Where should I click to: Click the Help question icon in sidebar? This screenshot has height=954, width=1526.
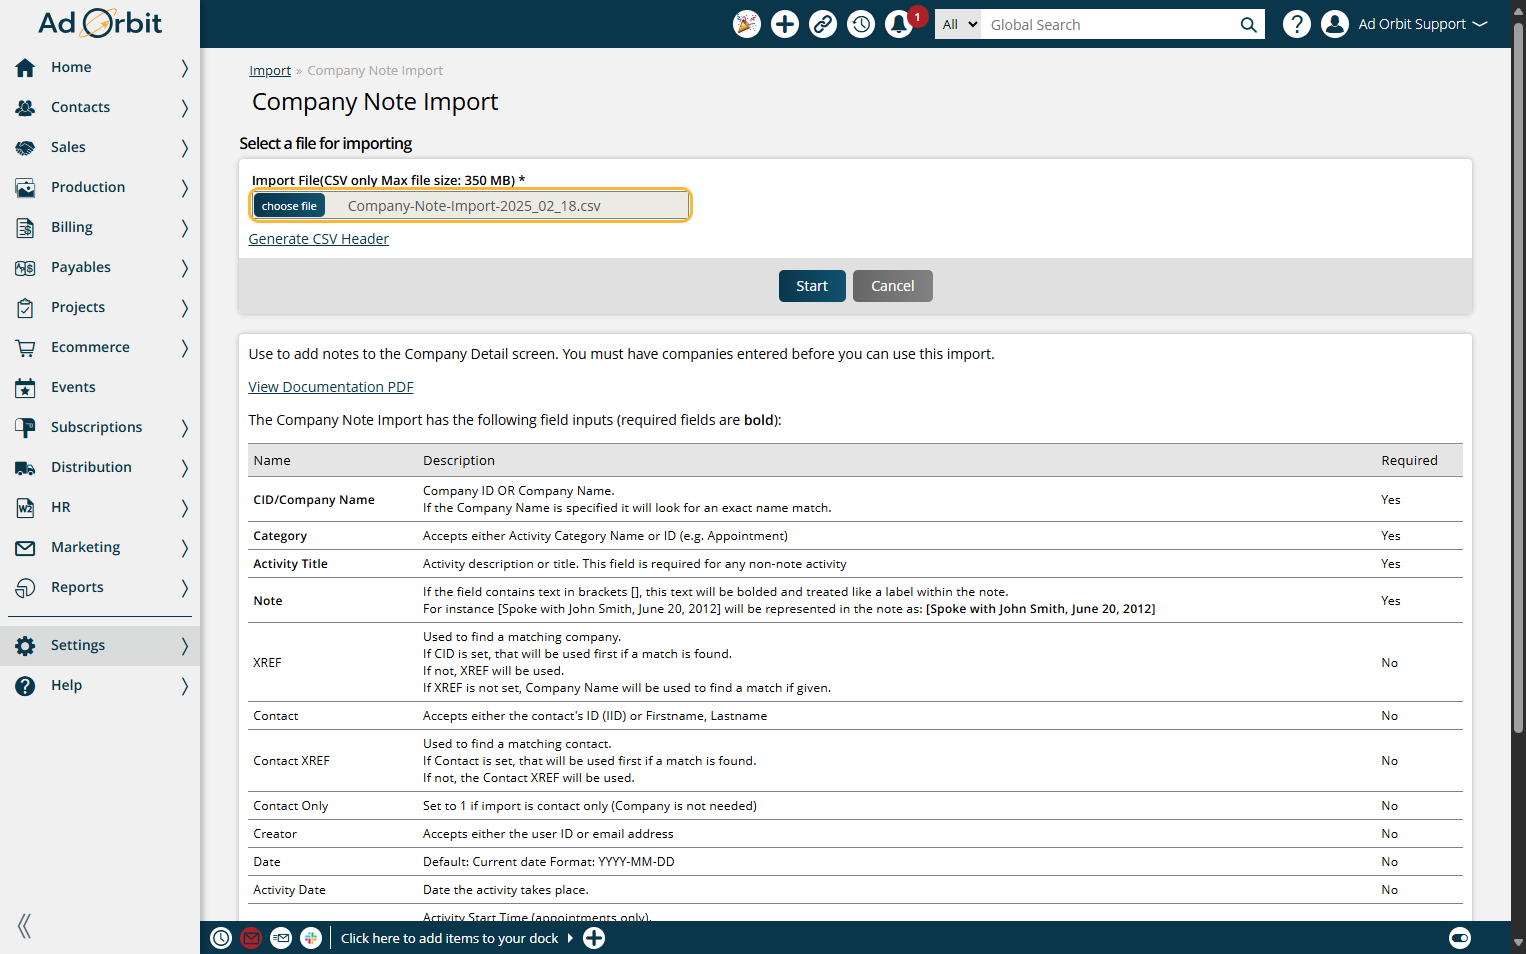point(25,685)
